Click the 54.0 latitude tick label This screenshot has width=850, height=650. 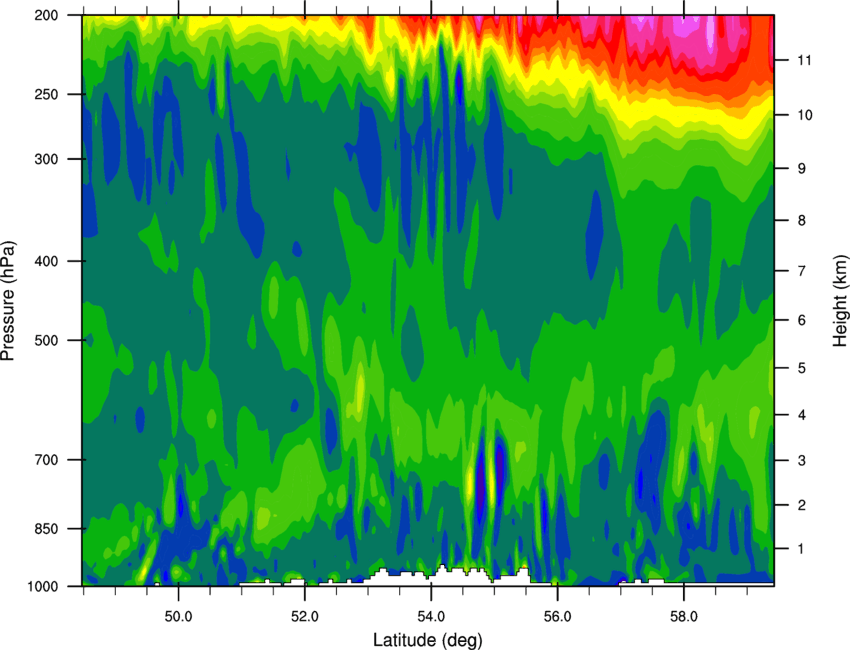click(x=431, y=617)
